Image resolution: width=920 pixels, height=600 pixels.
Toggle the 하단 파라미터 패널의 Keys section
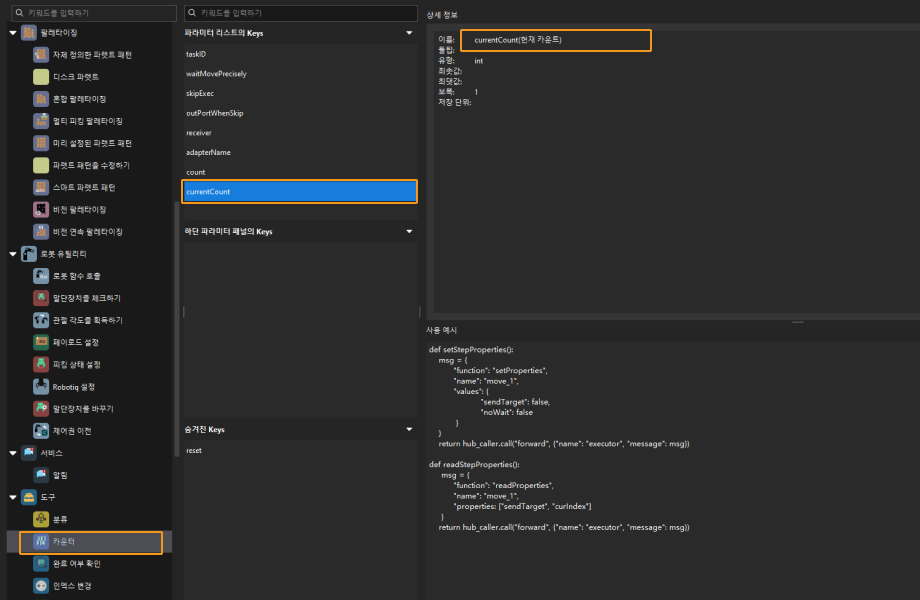pos(408,232)
